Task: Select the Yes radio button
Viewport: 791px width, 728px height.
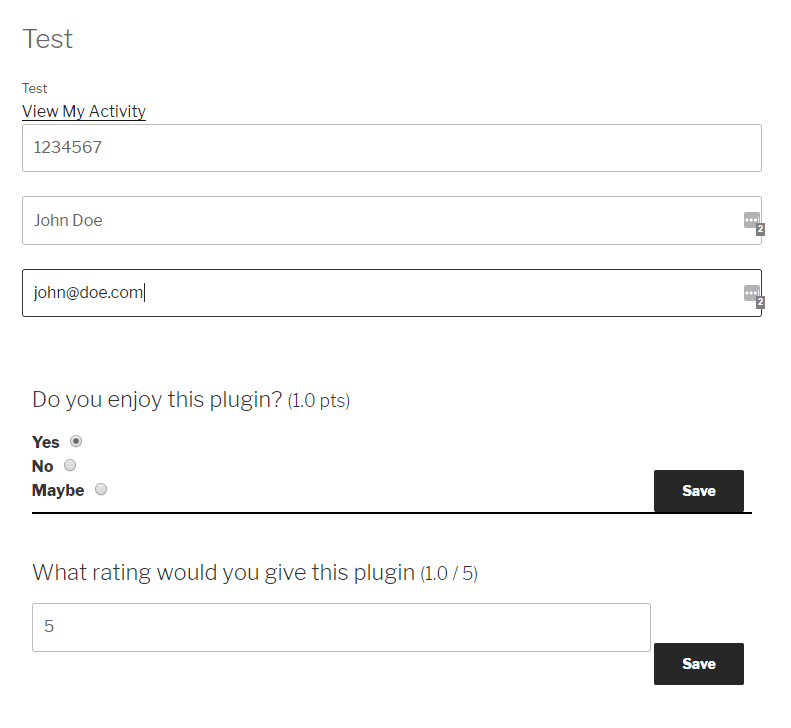Action: 76,441
